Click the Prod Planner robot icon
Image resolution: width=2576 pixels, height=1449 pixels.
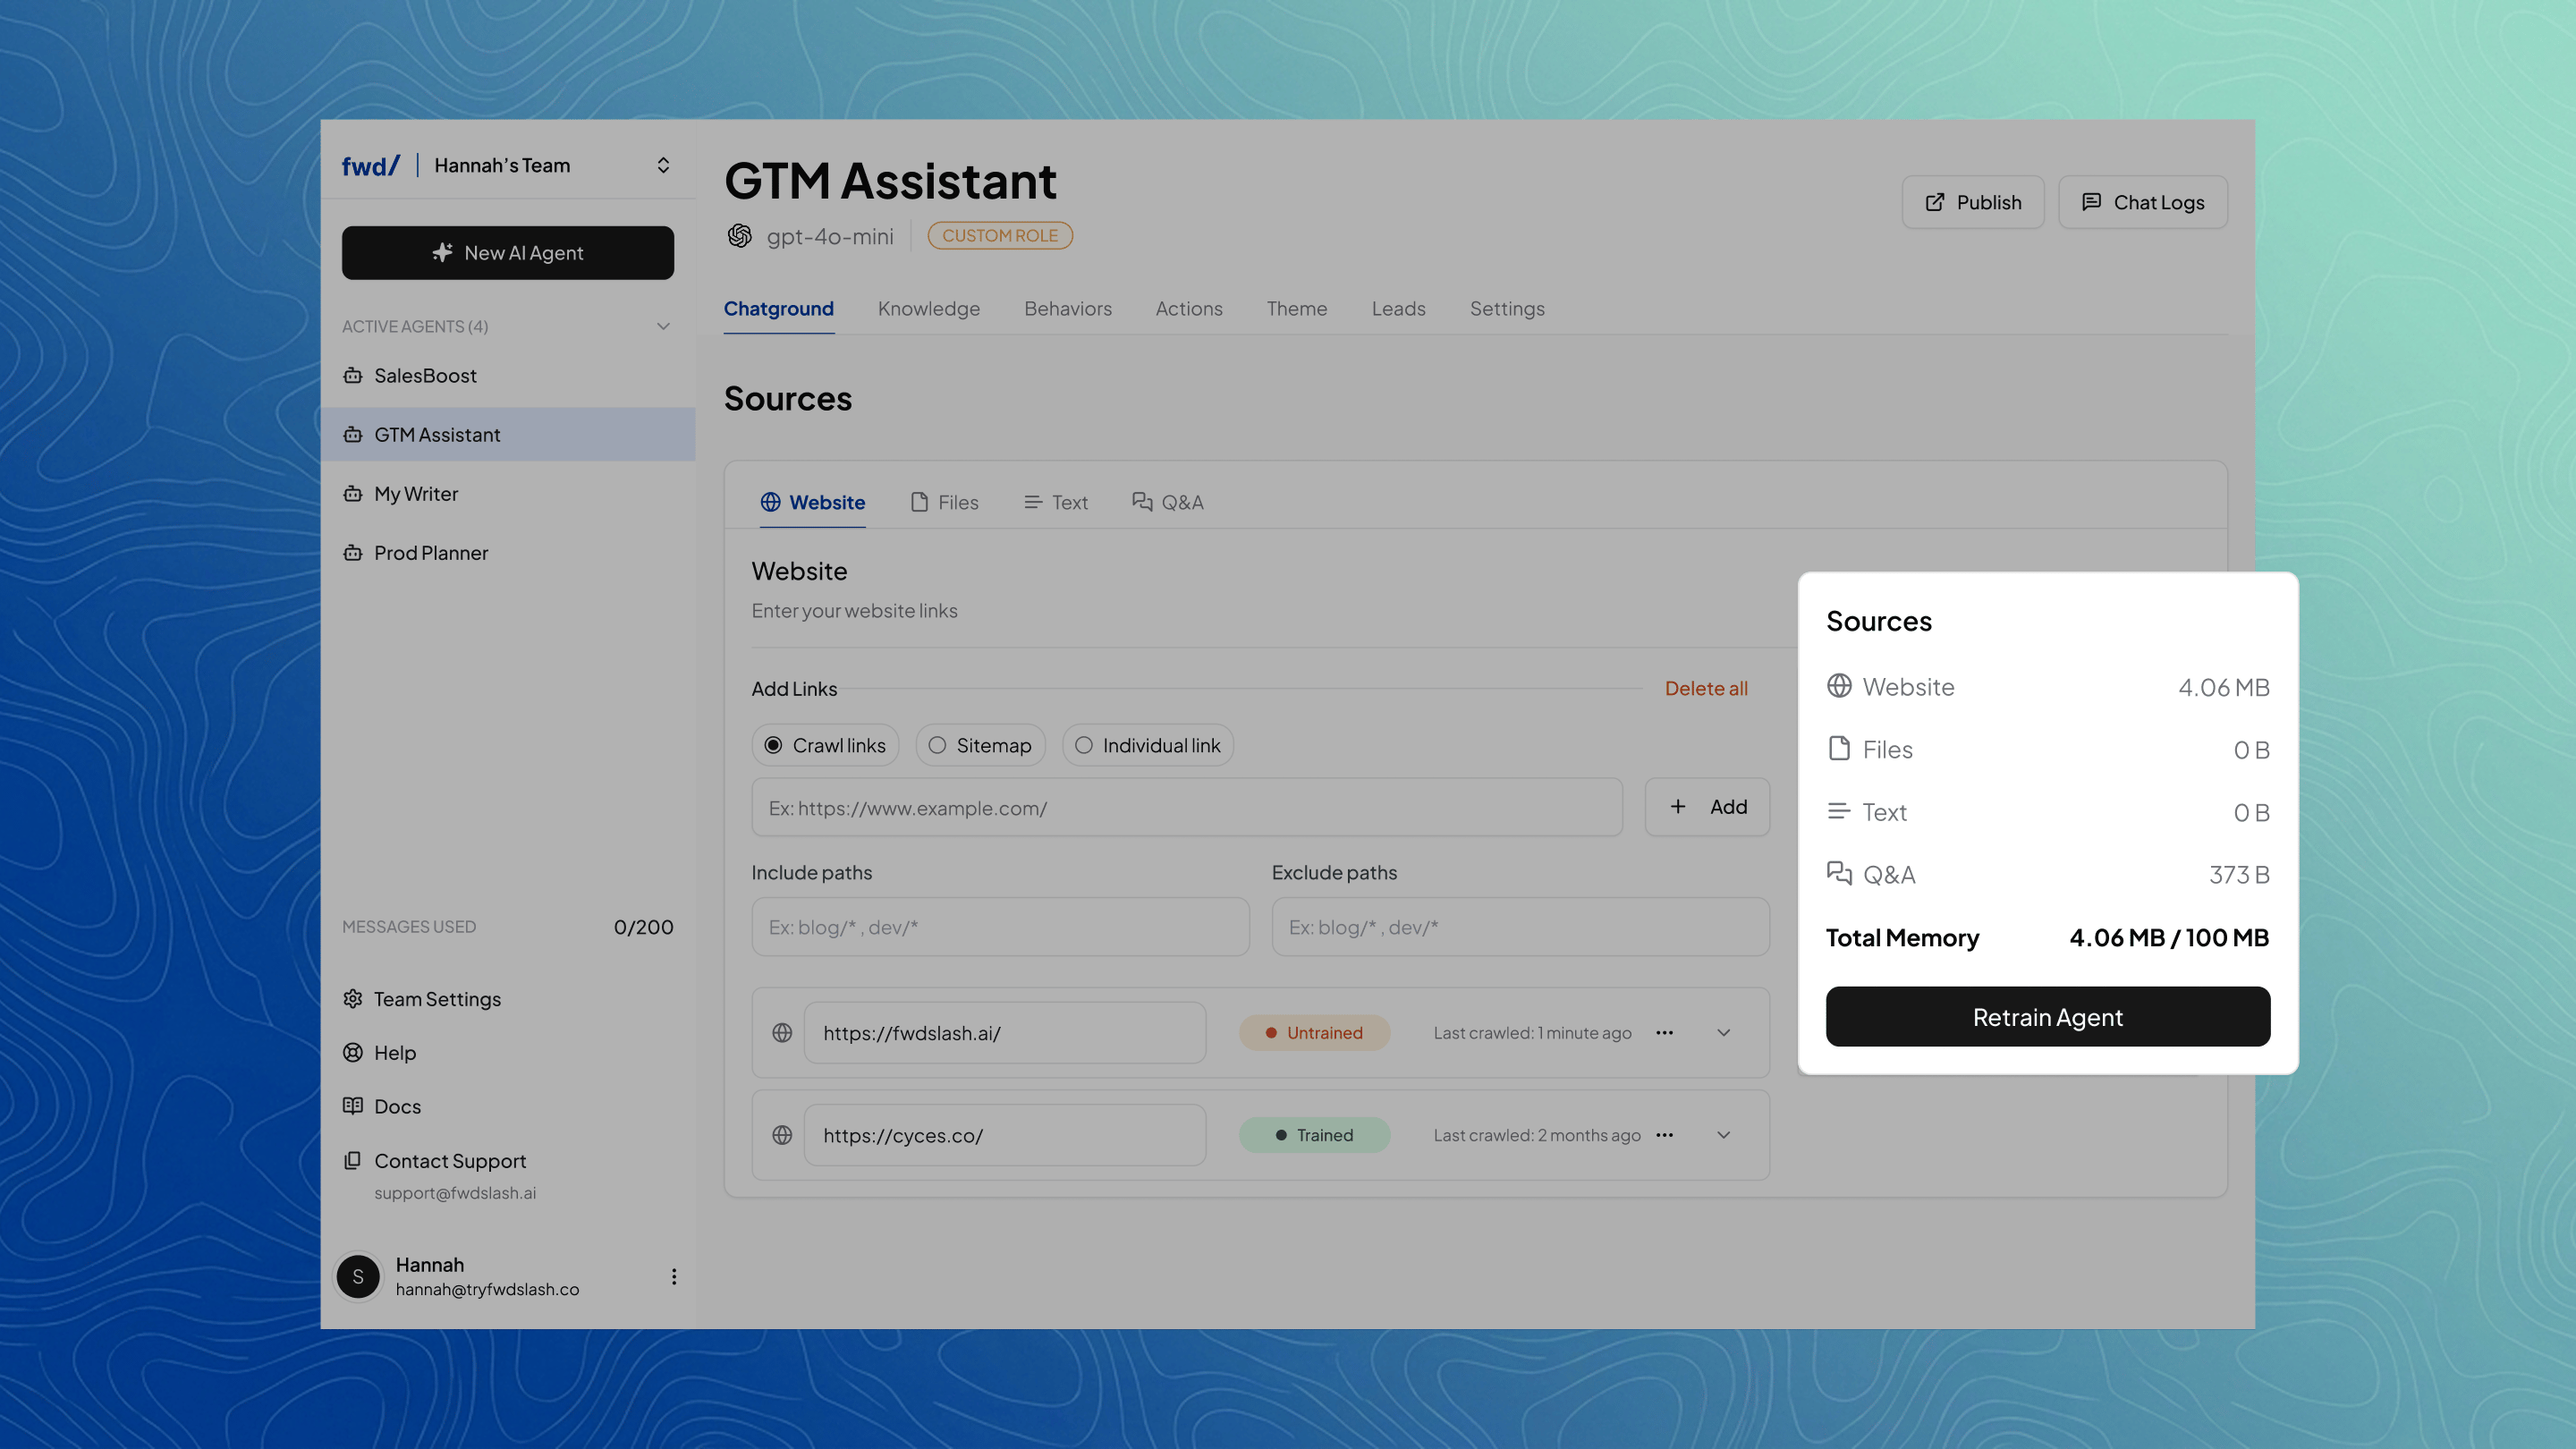point(353,553)
